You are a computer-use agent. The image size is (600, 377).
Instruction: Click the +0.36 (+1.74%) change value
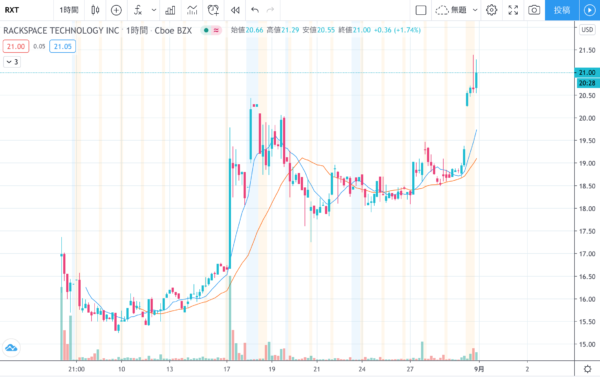pos(397,30)
